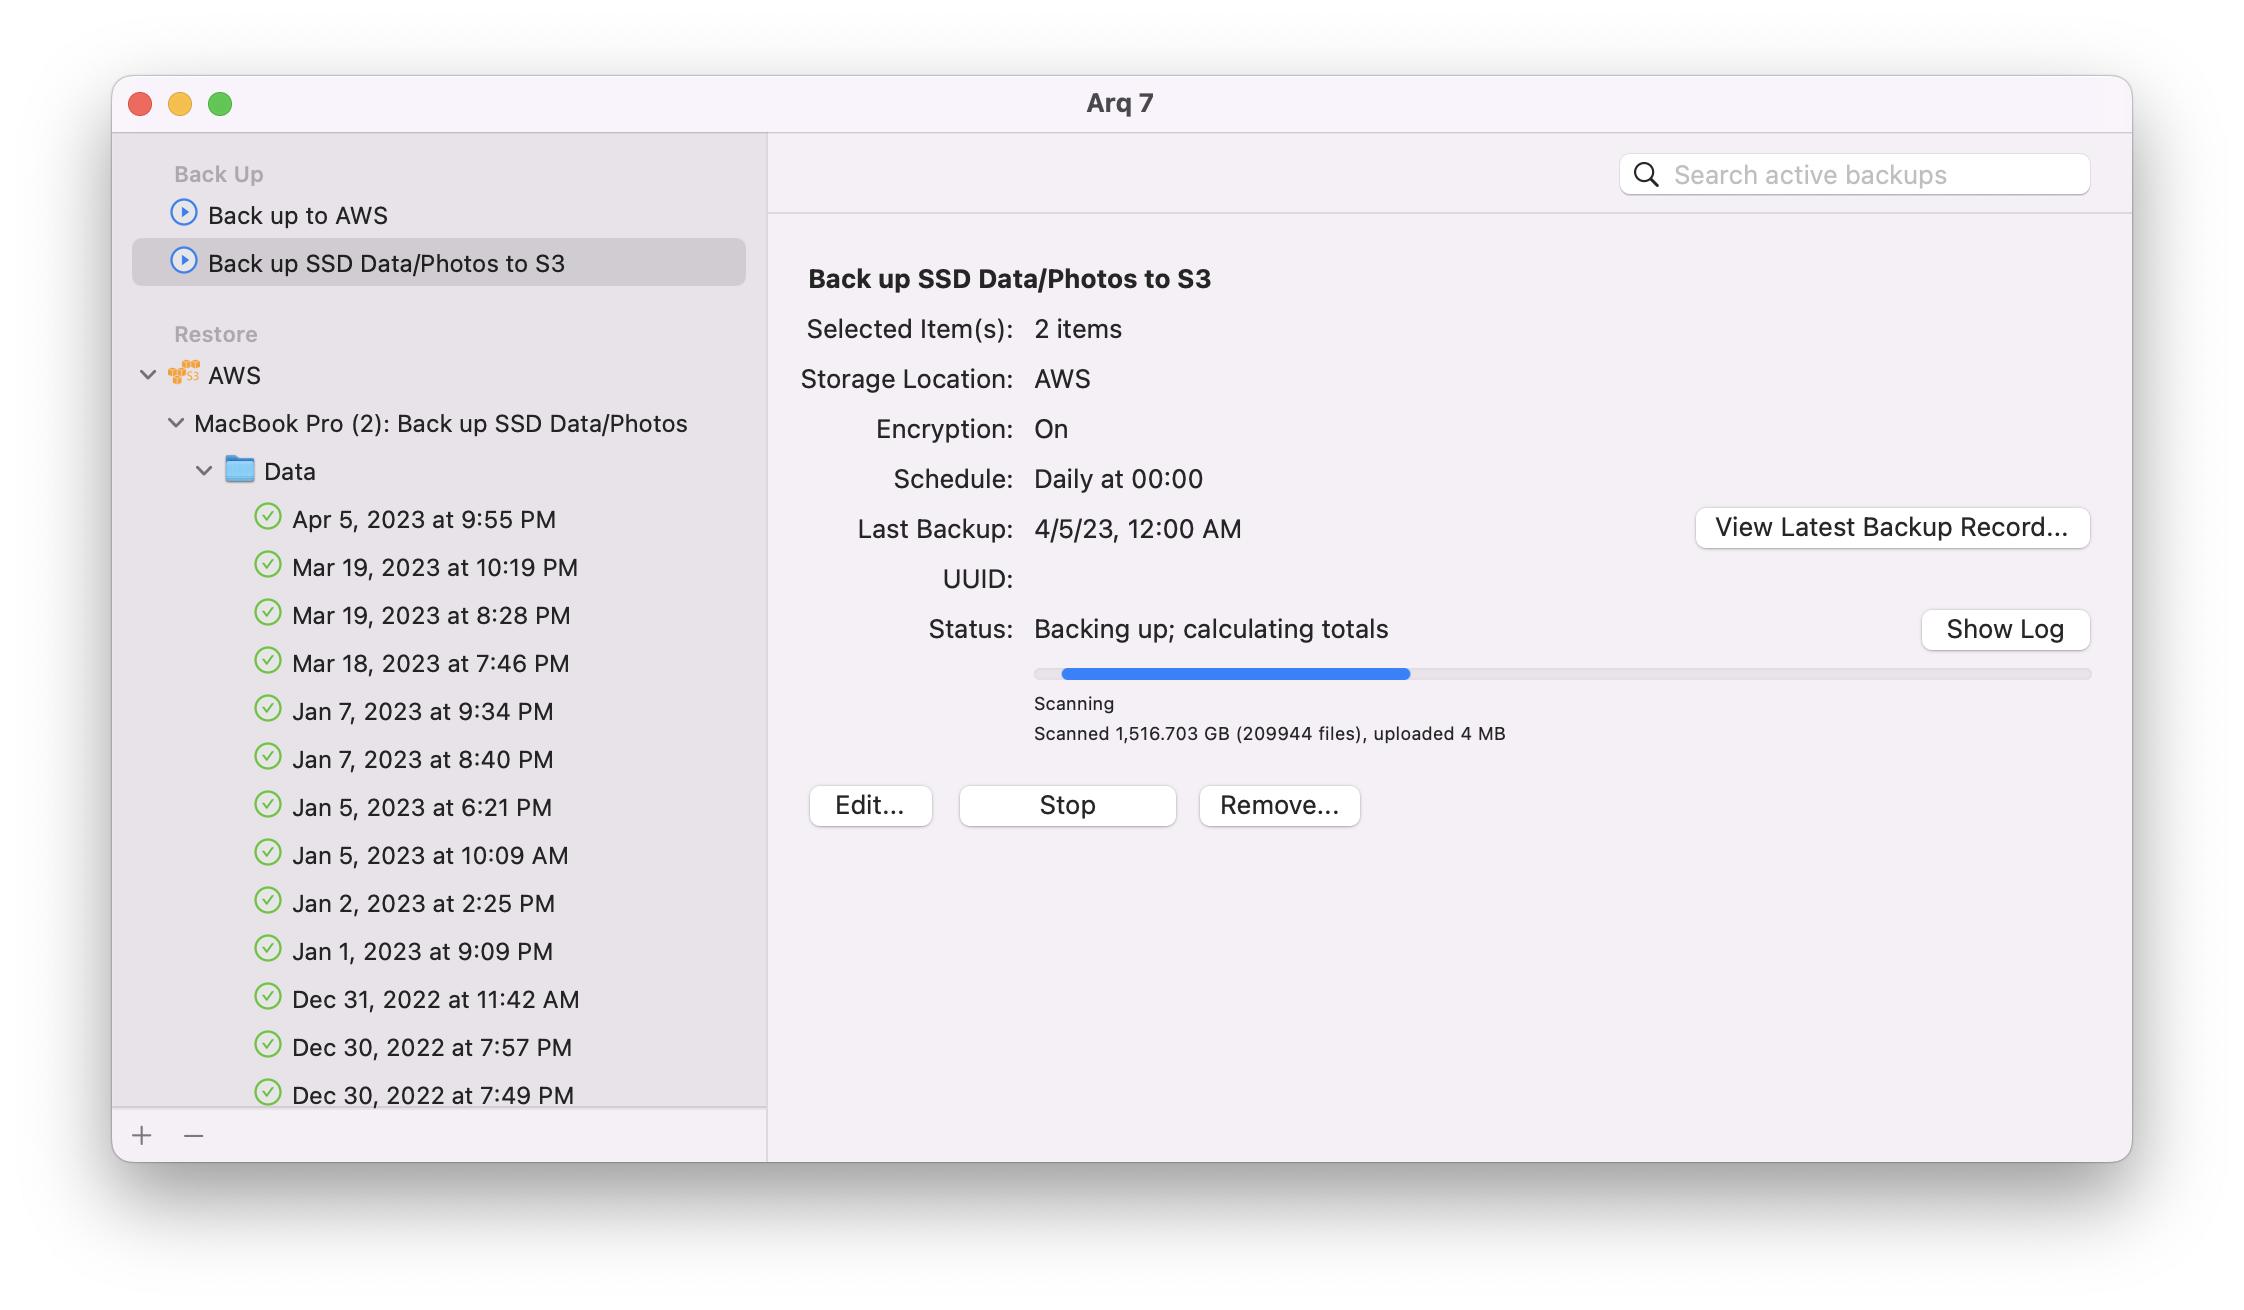Image resolution: width=2244 pixels, height=1310 pixels.
Task: Collapse the MacBook Pro (2) backup set
Action: click(176, 423)
